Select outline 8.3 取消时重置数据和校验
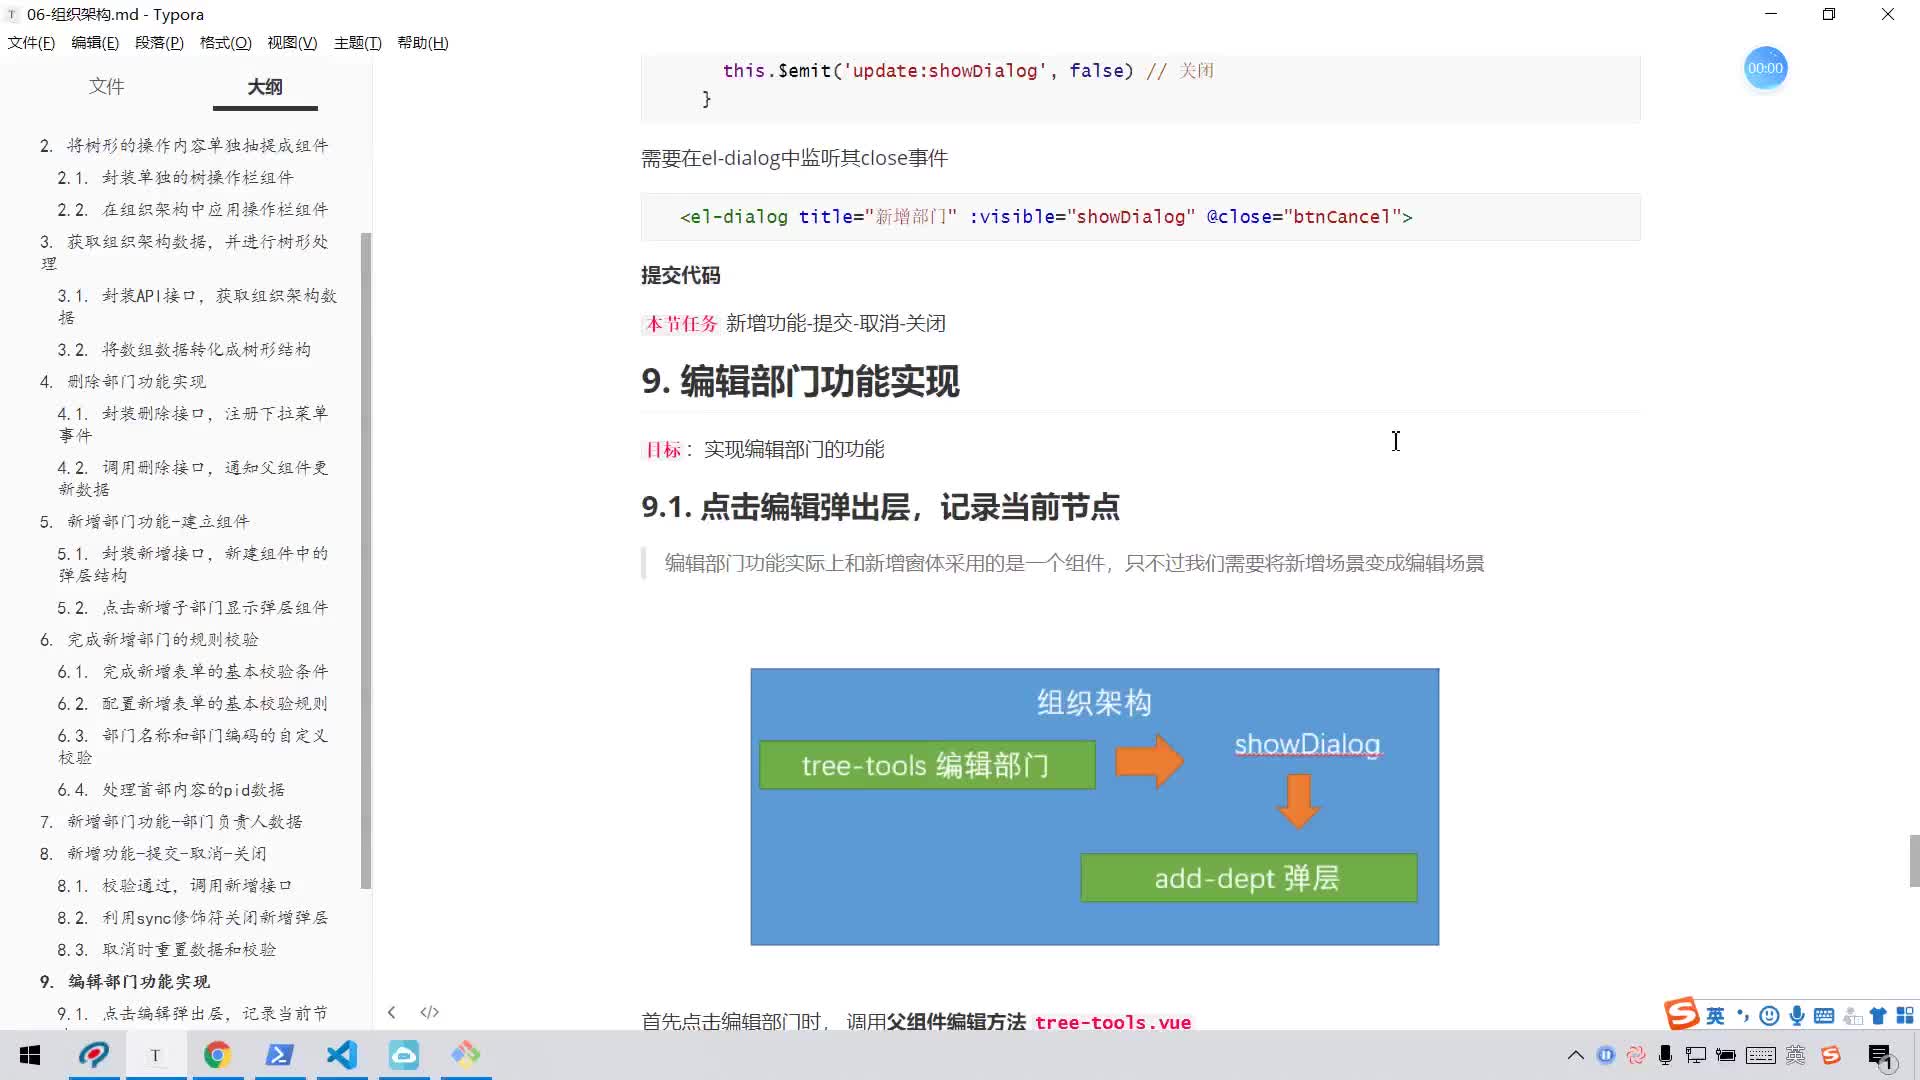The height and width of the screenshot is (1080, 1920). click(x=167, y=950)
